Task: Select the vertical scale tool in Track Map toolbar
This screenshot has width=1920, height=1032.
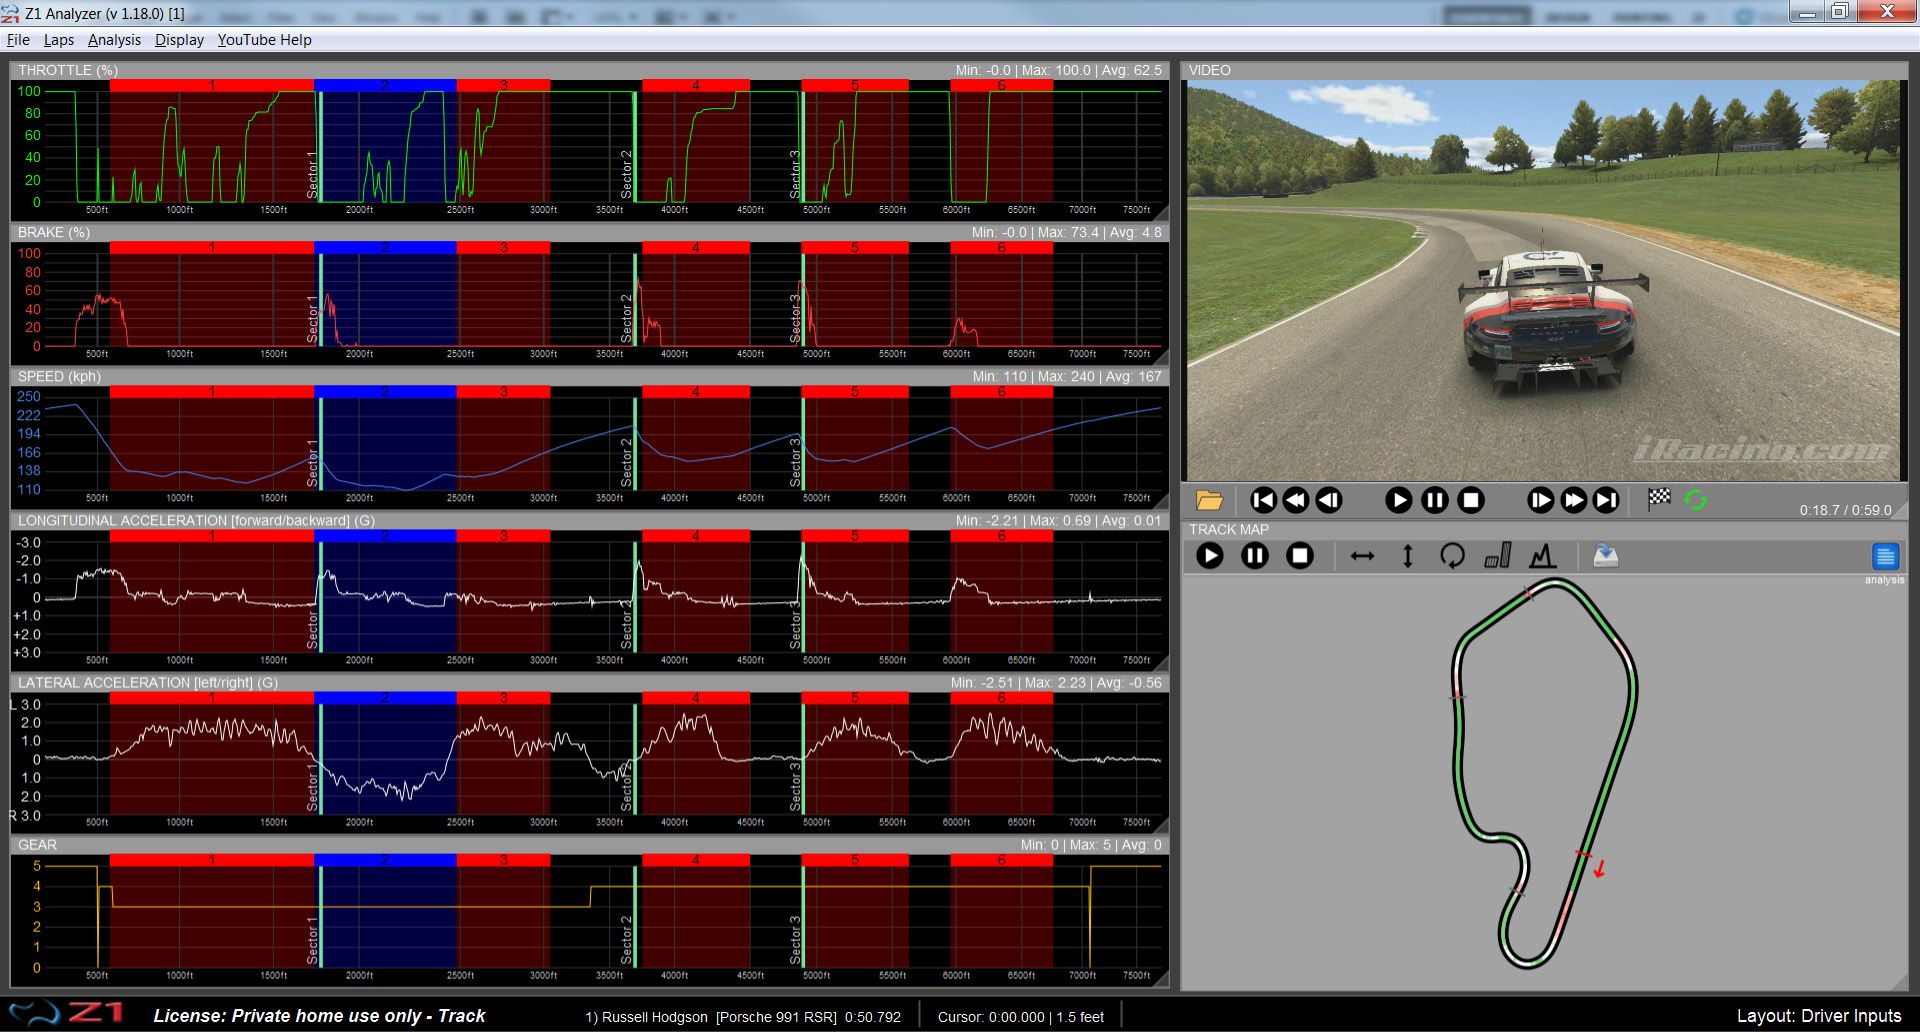Action: [x=1407, y=556]
